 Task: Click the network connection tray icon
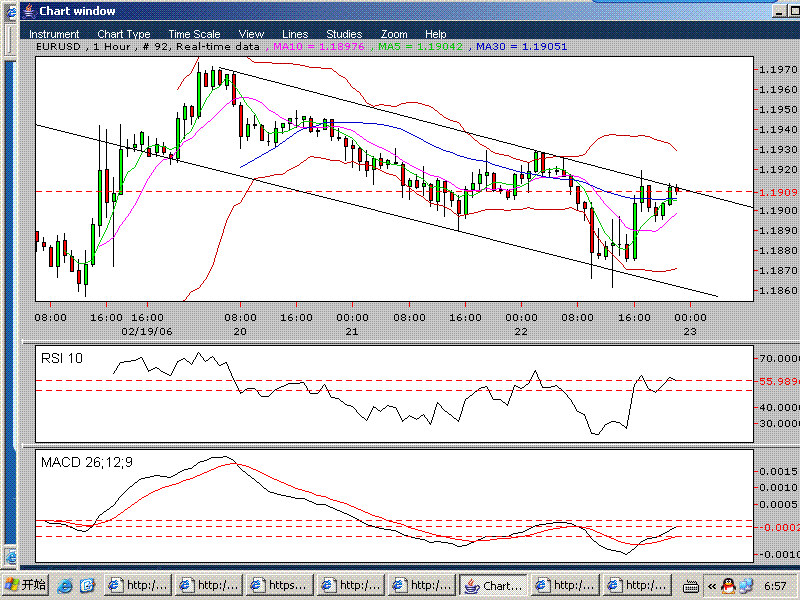[x=746, y=586]
